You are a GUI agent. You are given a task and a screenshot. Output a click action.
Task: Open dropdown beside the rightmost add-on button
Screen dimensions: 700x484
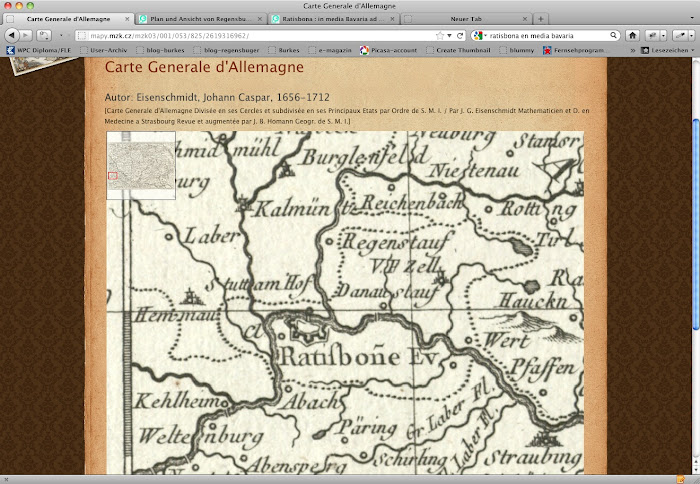[x=692, y=36]
